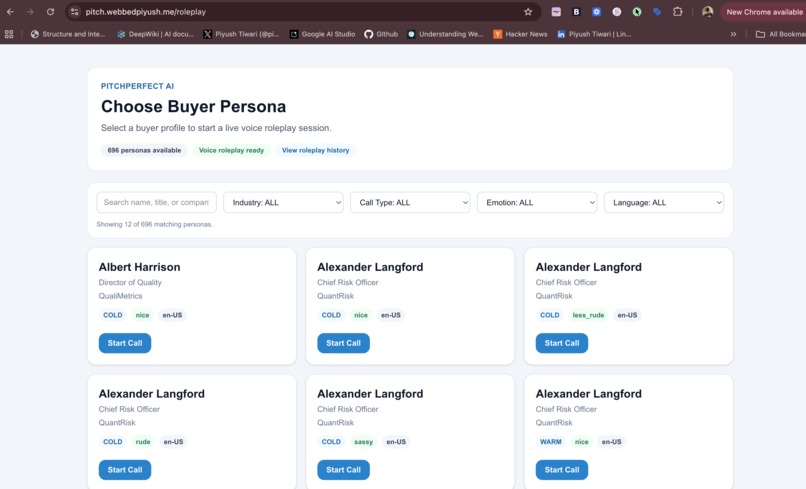Open the blue square extension icon

pyautogui.click(x=596, y=12)
